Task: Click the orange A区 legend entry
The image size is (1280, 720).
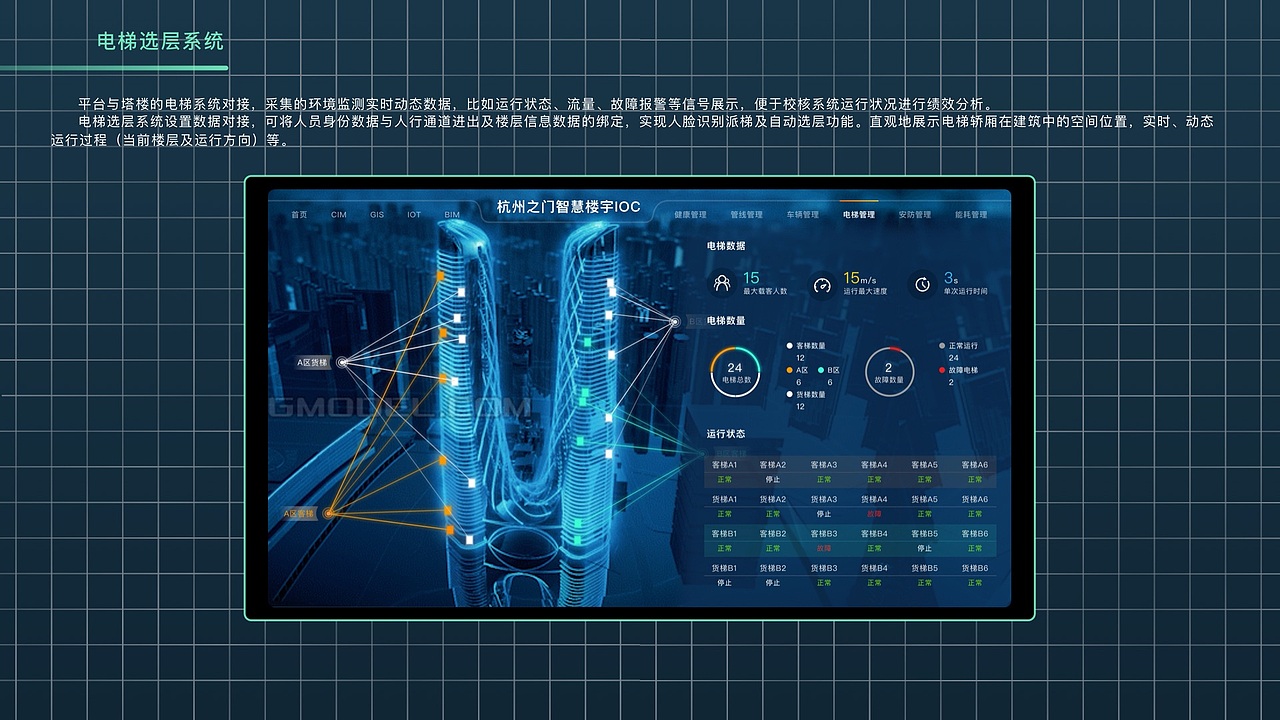Action: coord(798,370)
